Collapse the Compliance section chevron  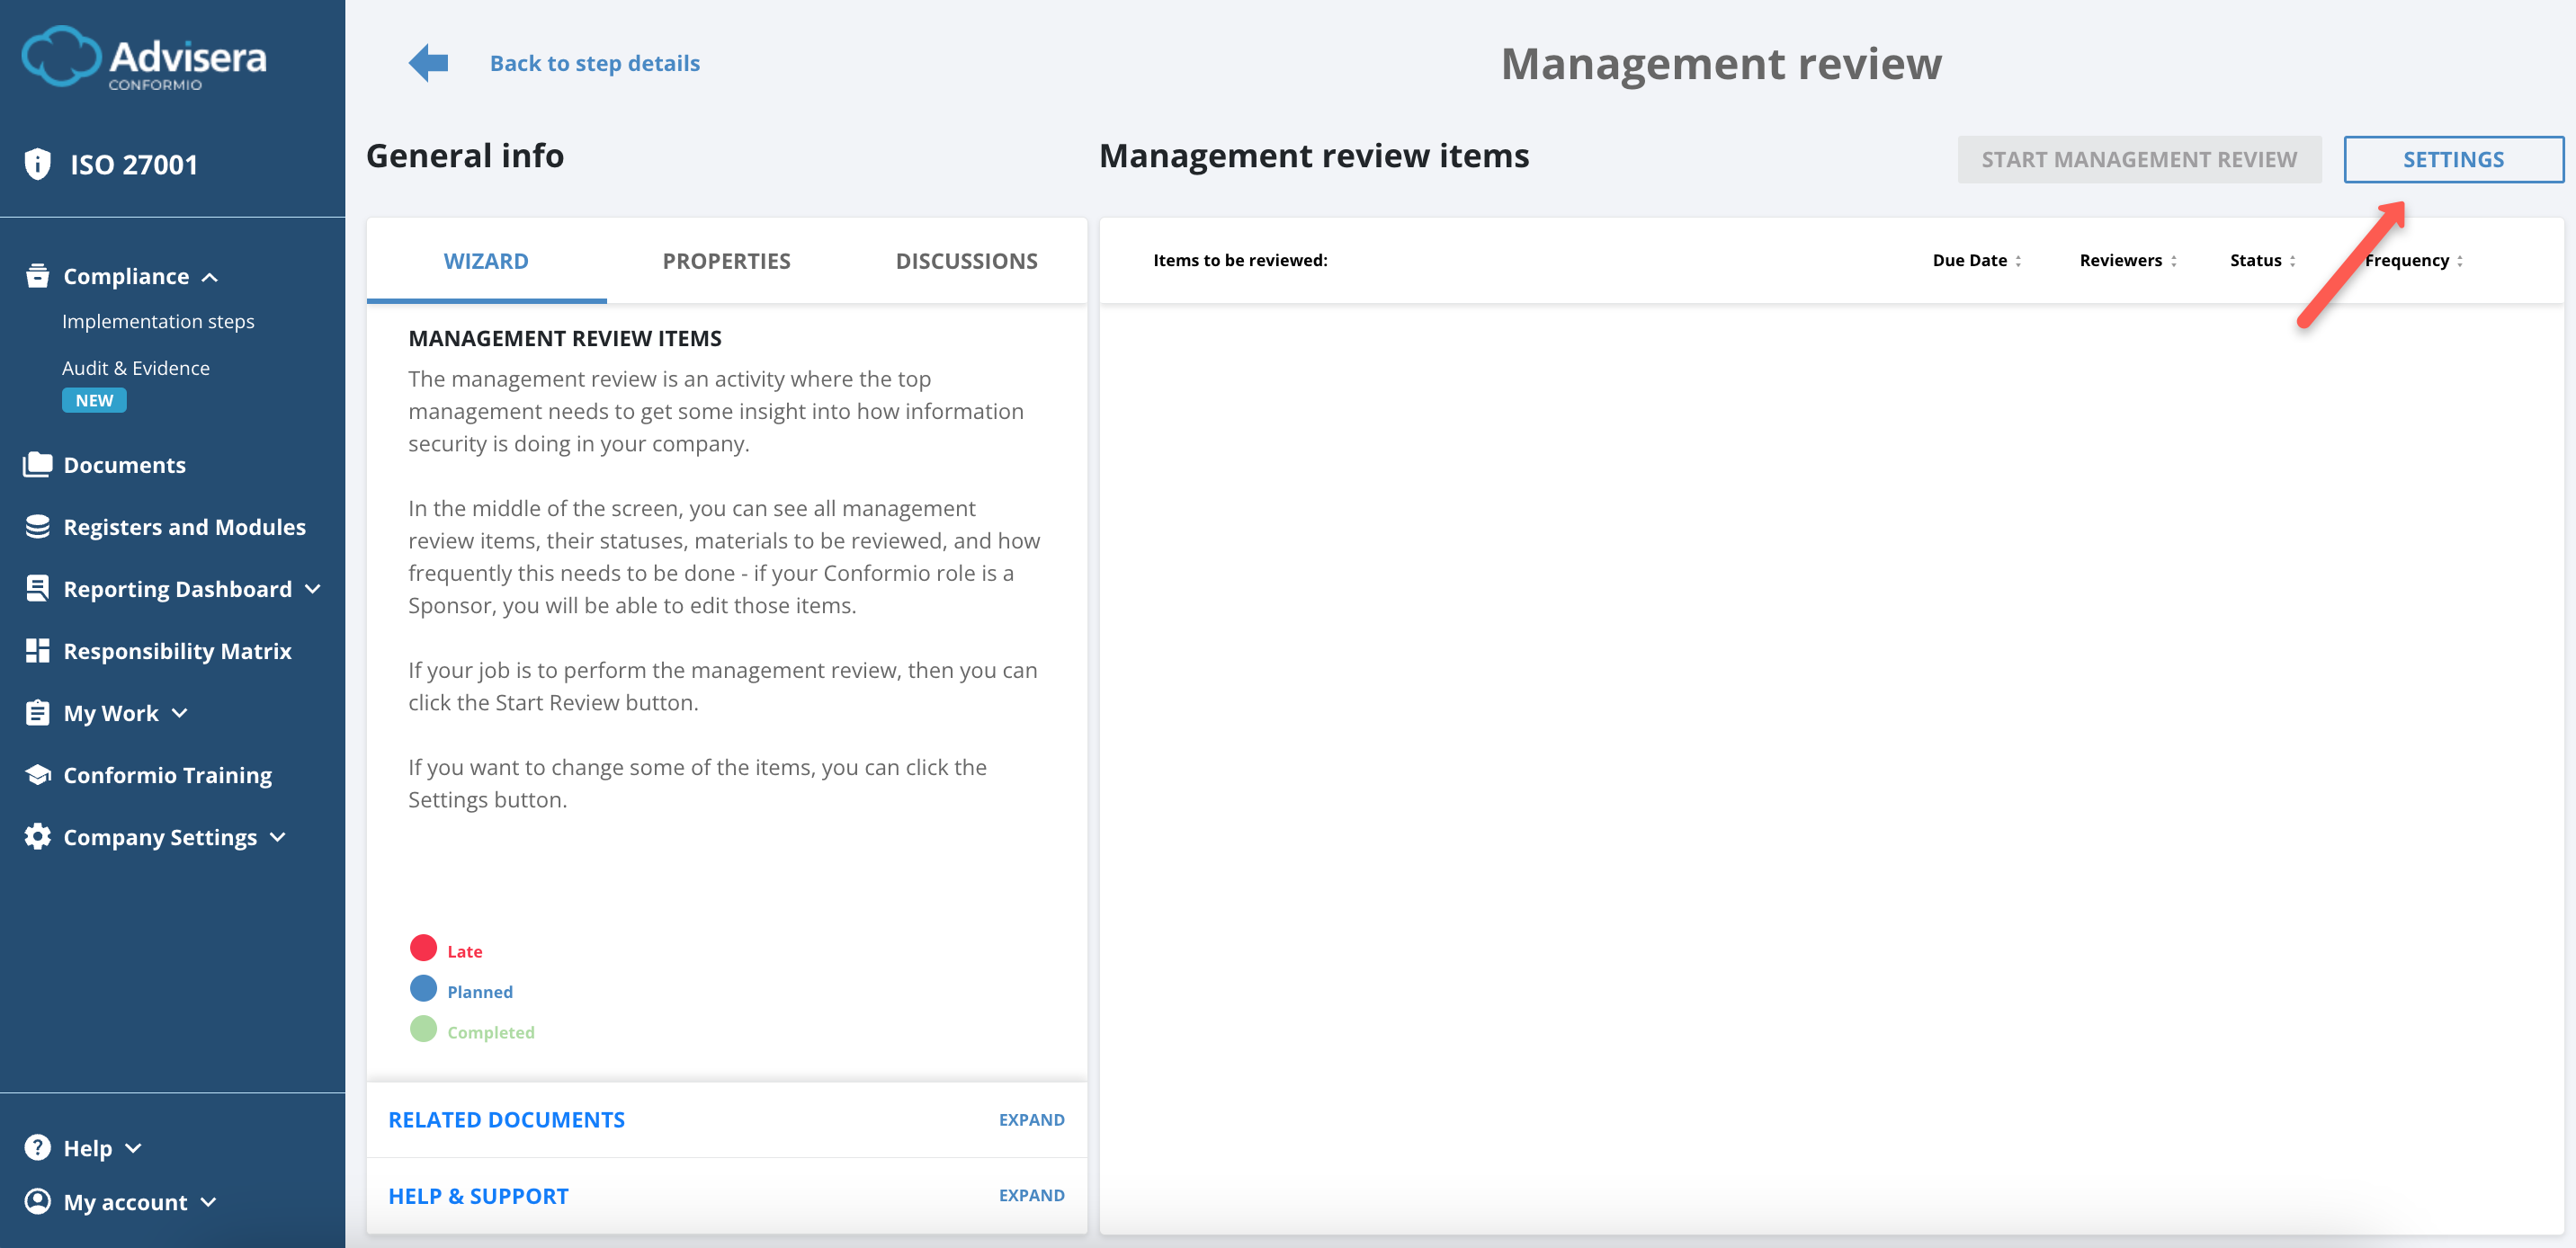pos(210,277)
